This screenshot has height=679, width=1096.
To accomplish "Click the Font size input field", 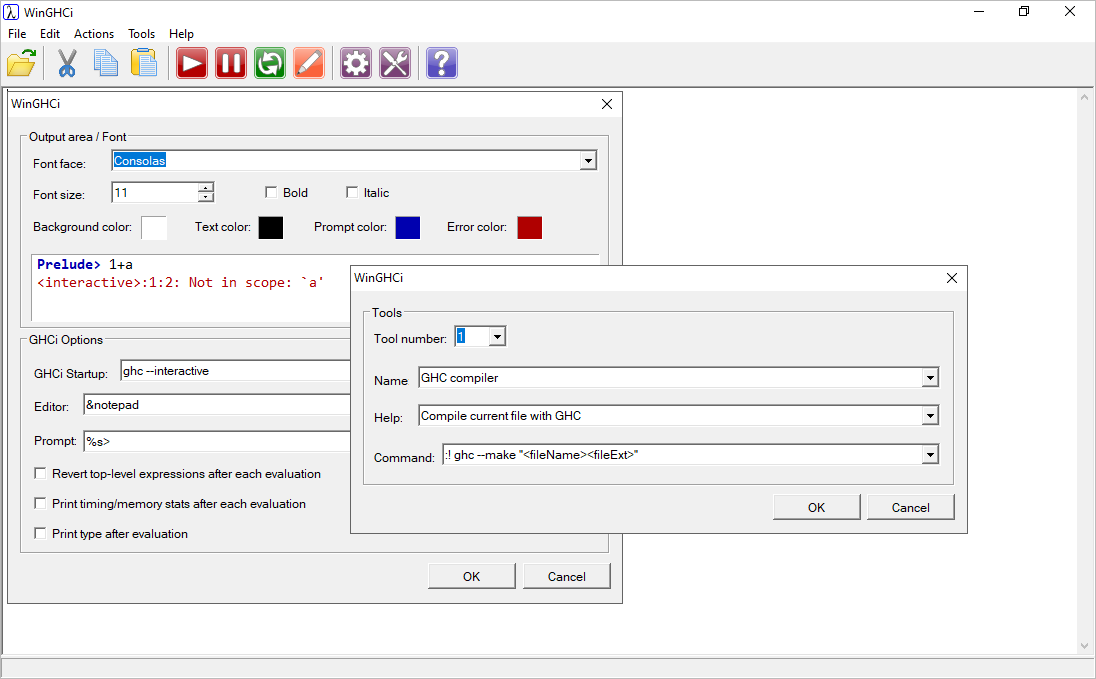I will 154,192.
